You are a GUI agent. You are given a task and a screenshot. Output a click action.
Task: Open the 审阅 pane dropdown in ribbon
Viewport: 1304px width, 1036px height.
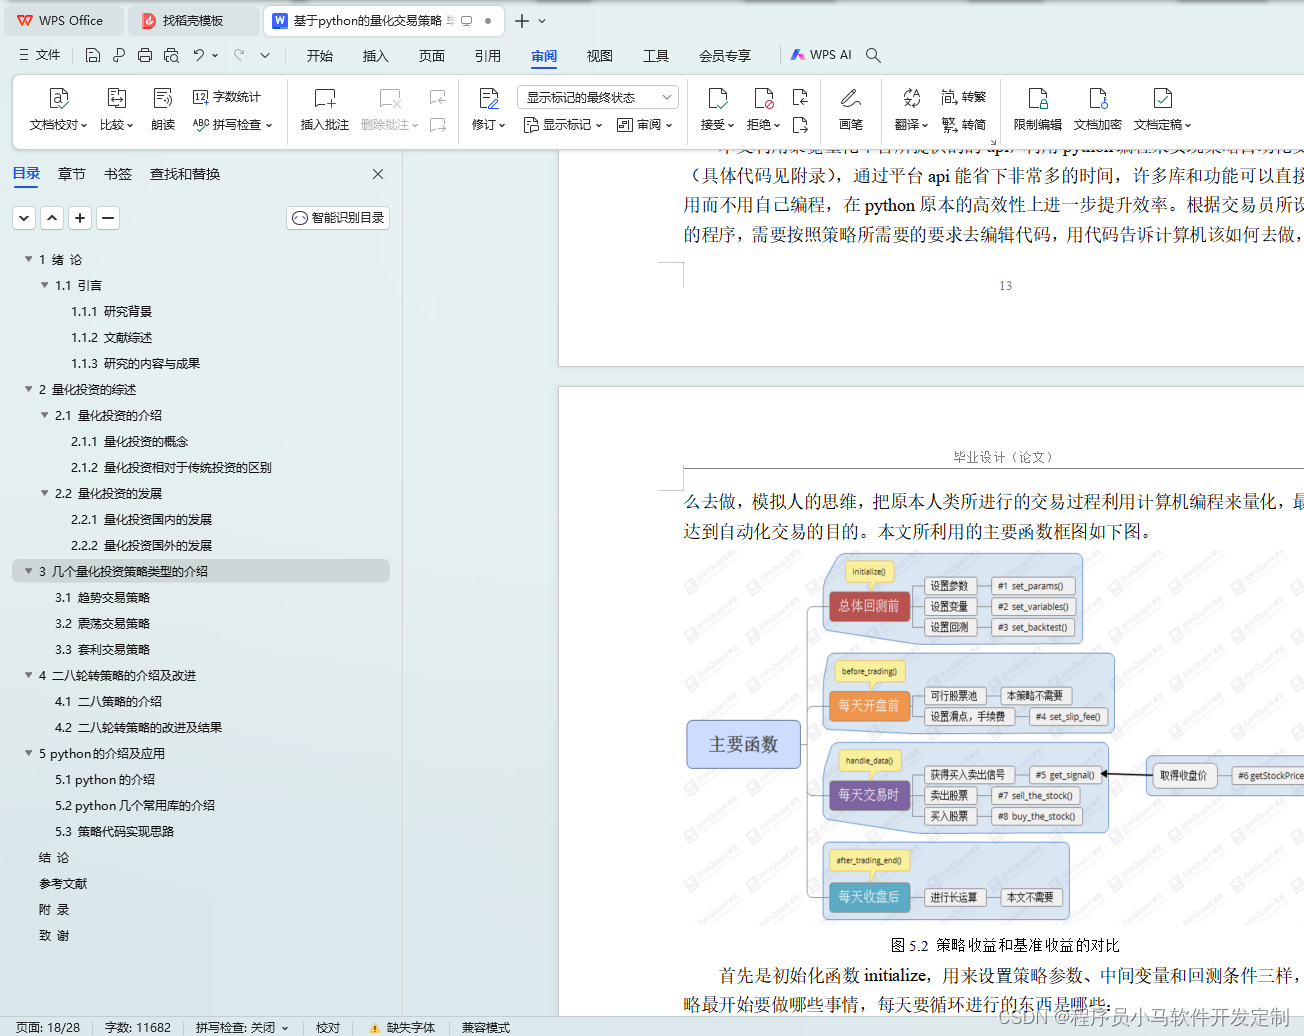tap(645, 125)
